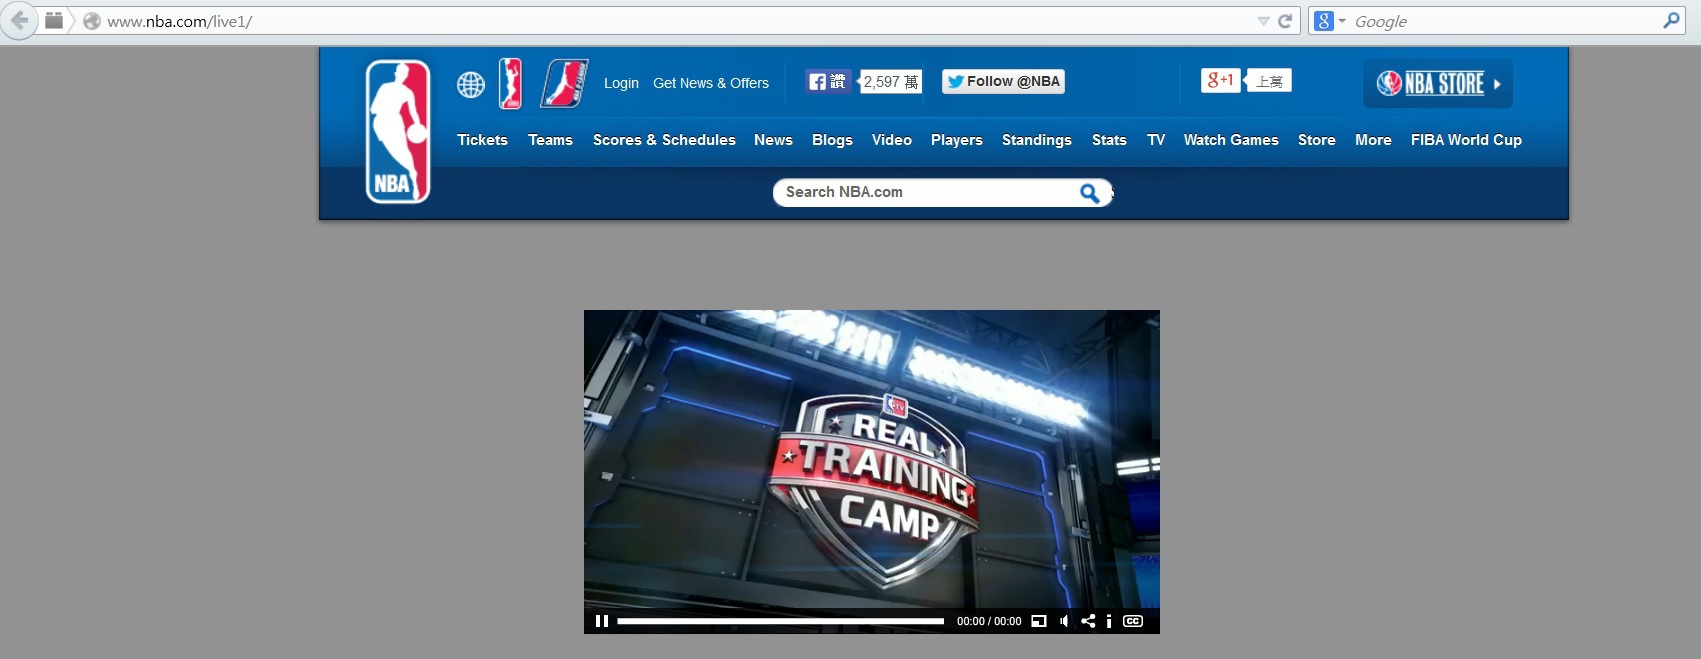
Task: Click Follow @NBA Twitter button
Action: click(1003, 82)
